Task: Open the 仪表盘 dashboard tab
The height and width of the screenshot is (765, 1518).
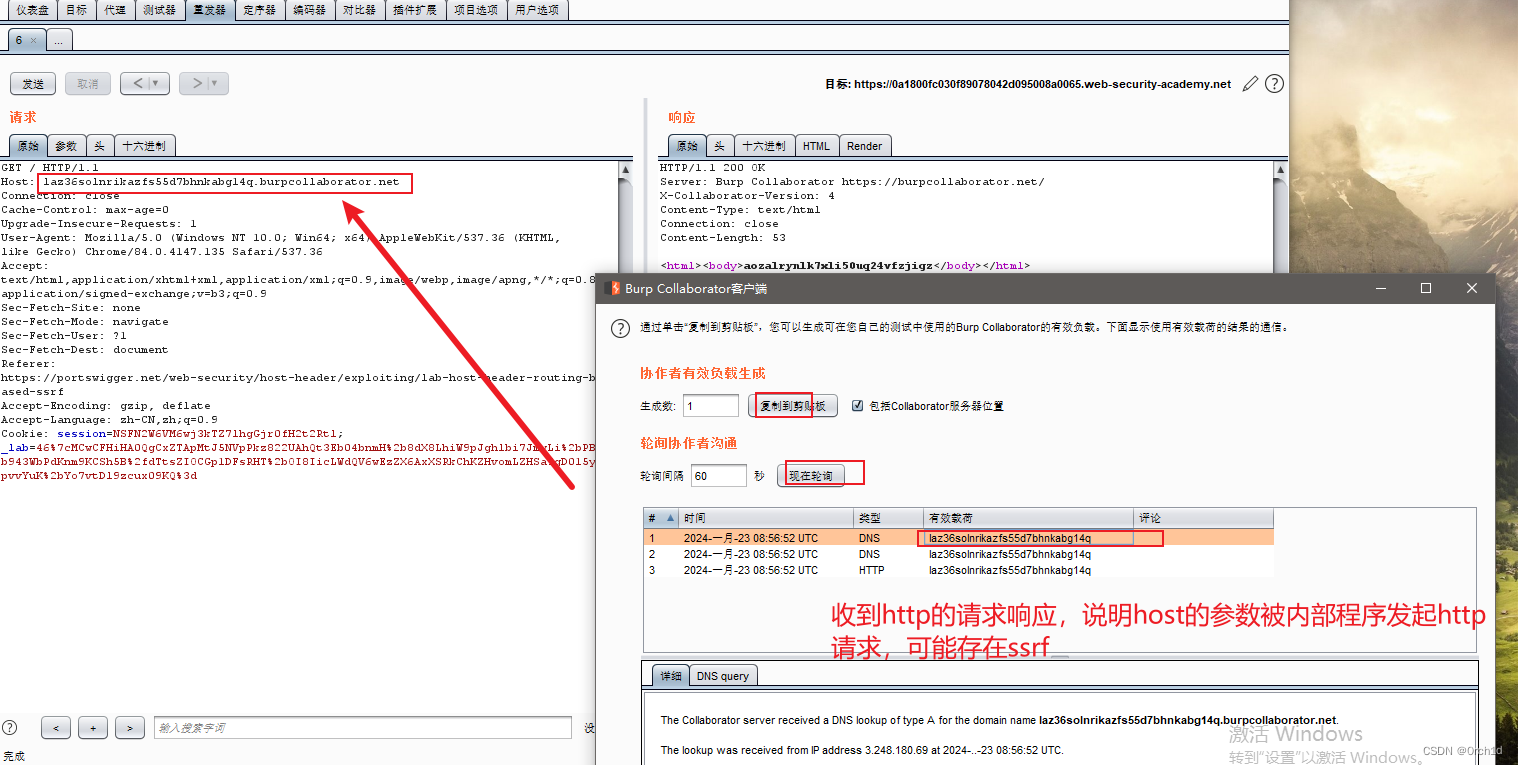Action: [x=33, y=10]
